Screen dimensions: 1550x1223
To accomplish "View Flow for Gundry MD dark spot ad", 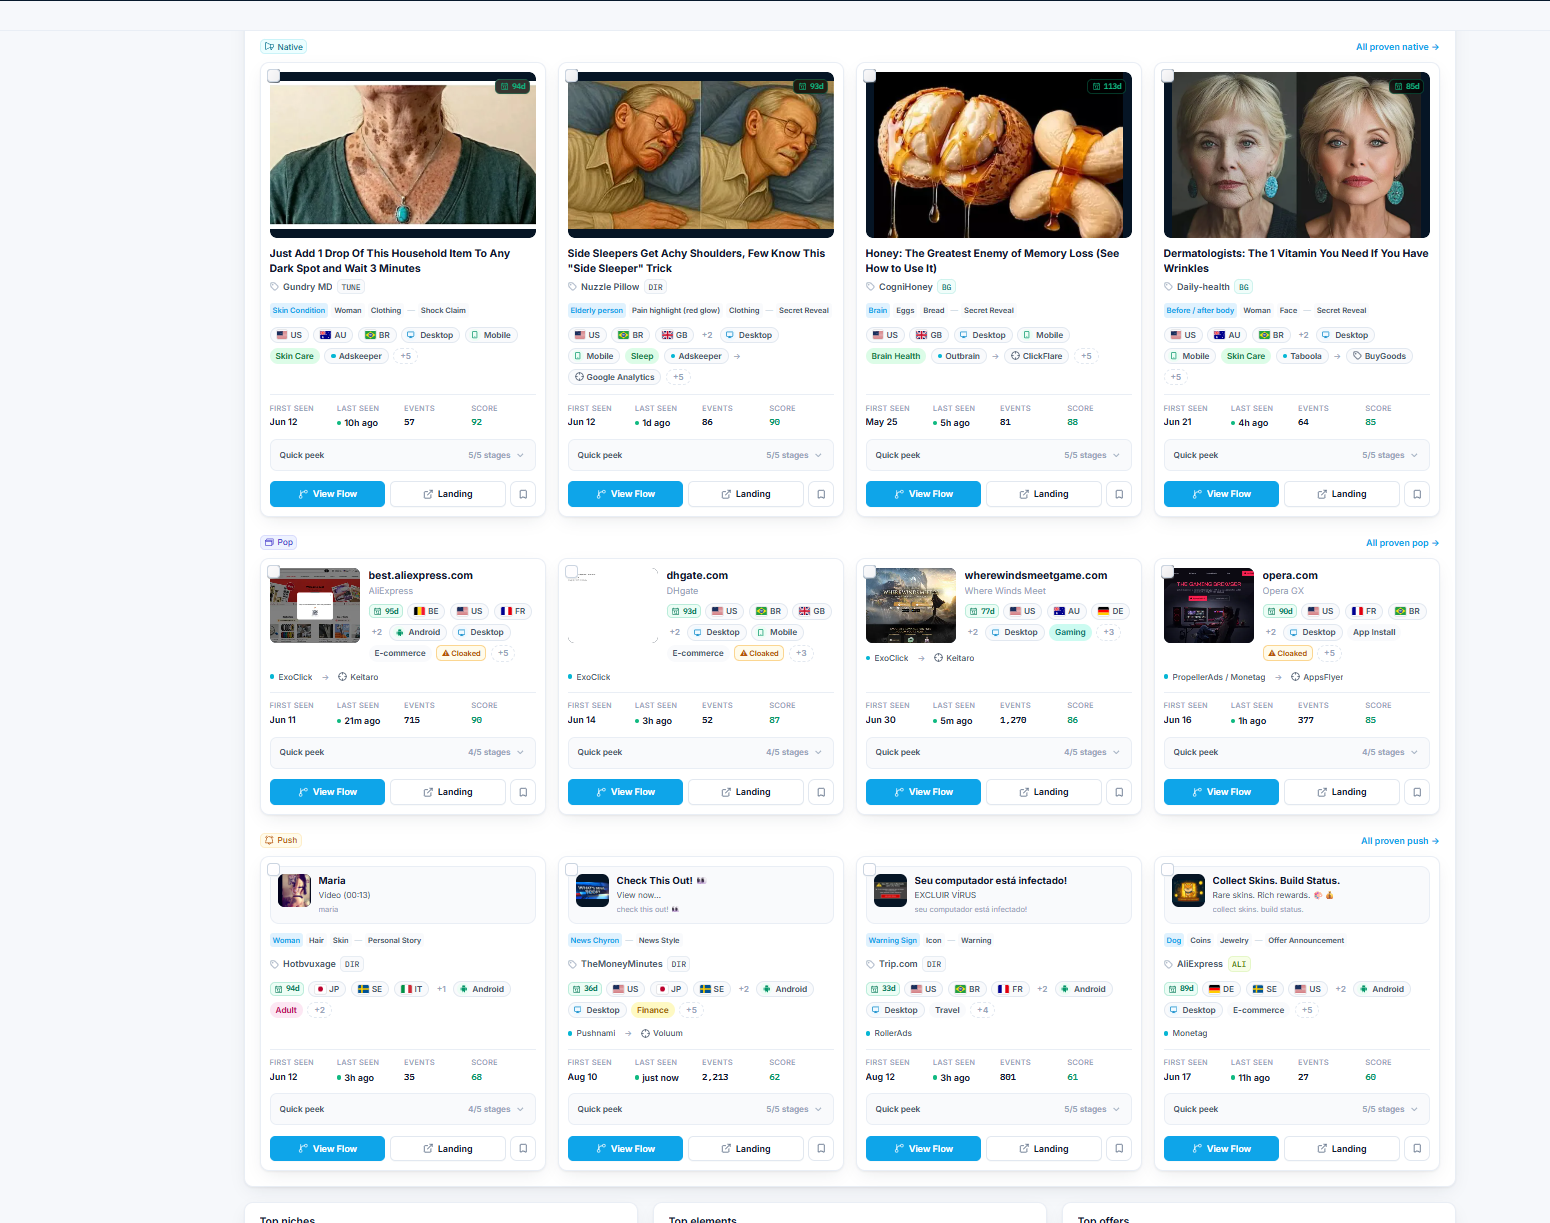I will (327, 494).
